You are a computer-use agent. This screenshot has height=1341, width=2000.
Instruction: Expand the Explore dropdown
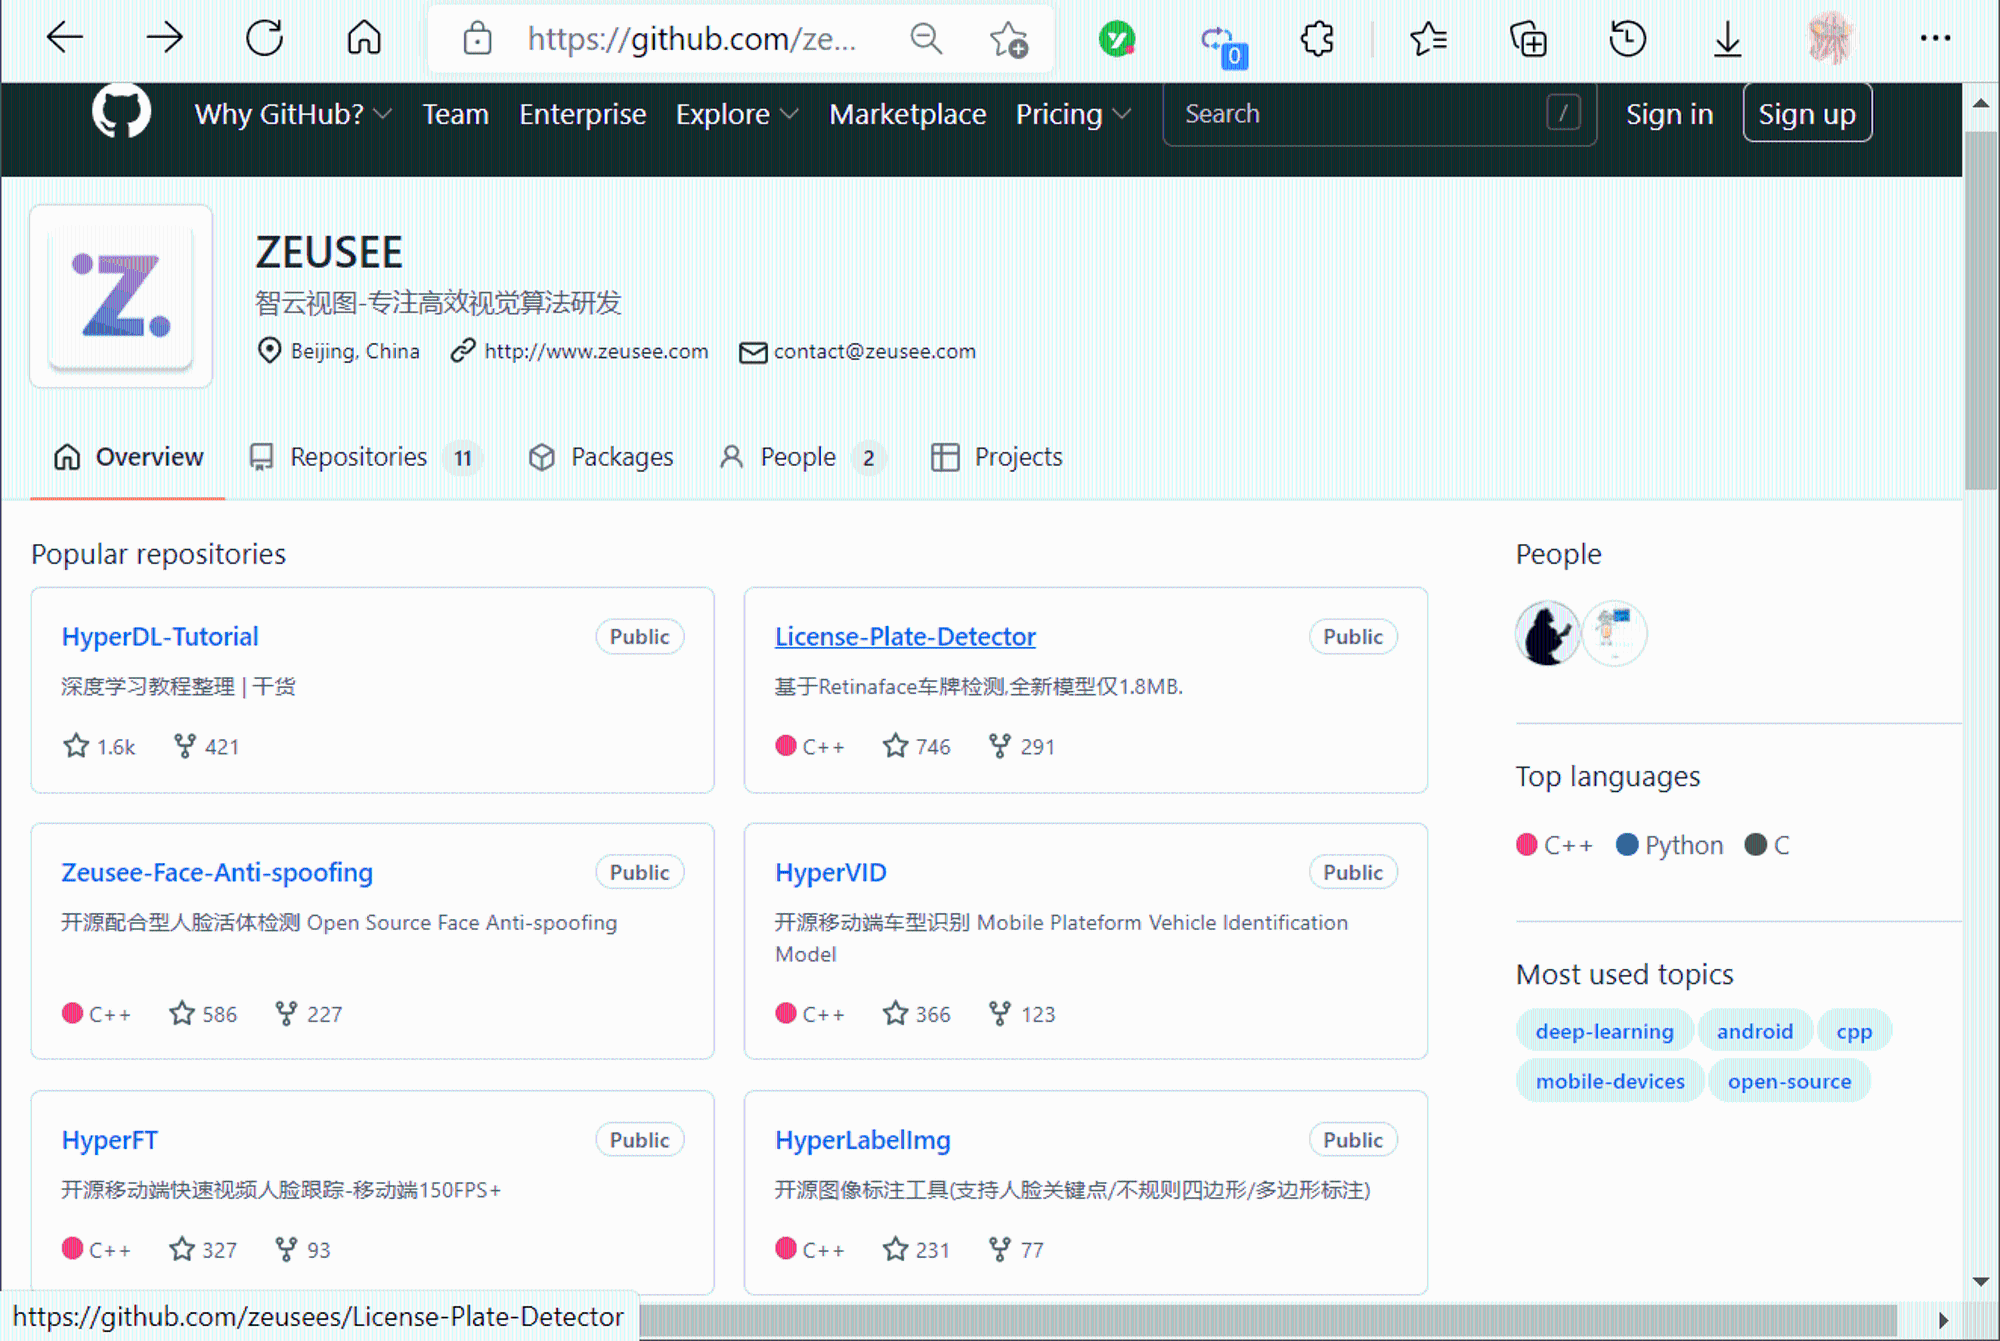(737, 114)
